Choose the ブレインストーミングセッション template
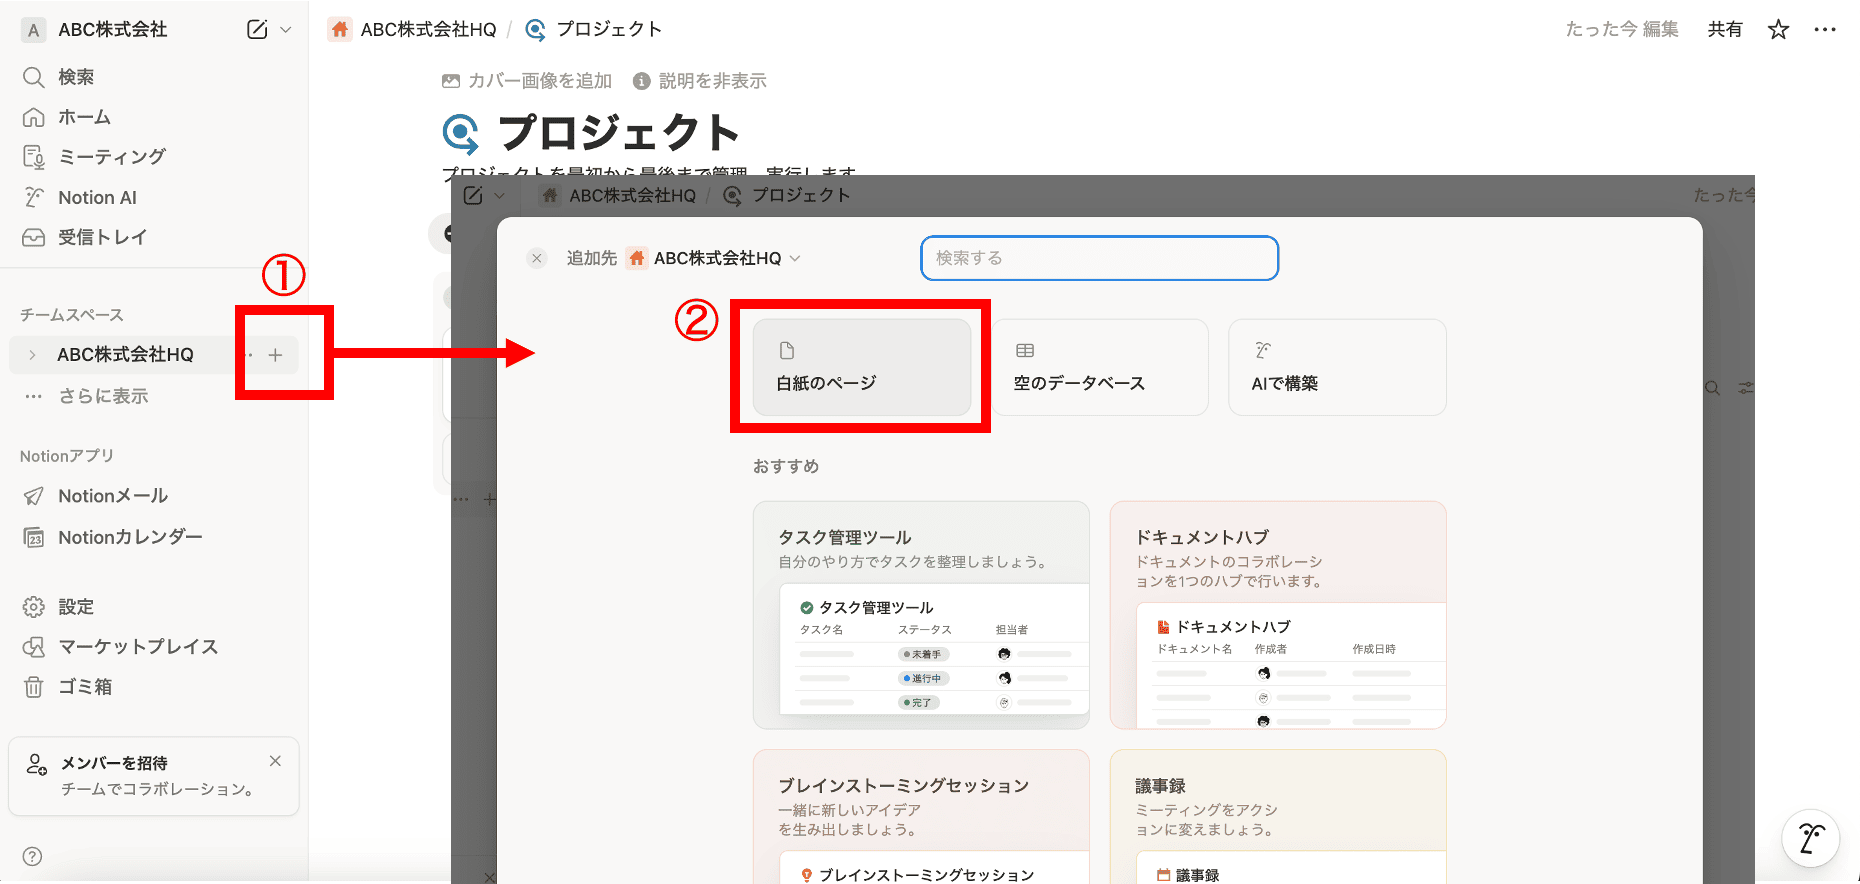Image resolution: width=1860 pixels, height=884 pixels. (x=921, y=816)
